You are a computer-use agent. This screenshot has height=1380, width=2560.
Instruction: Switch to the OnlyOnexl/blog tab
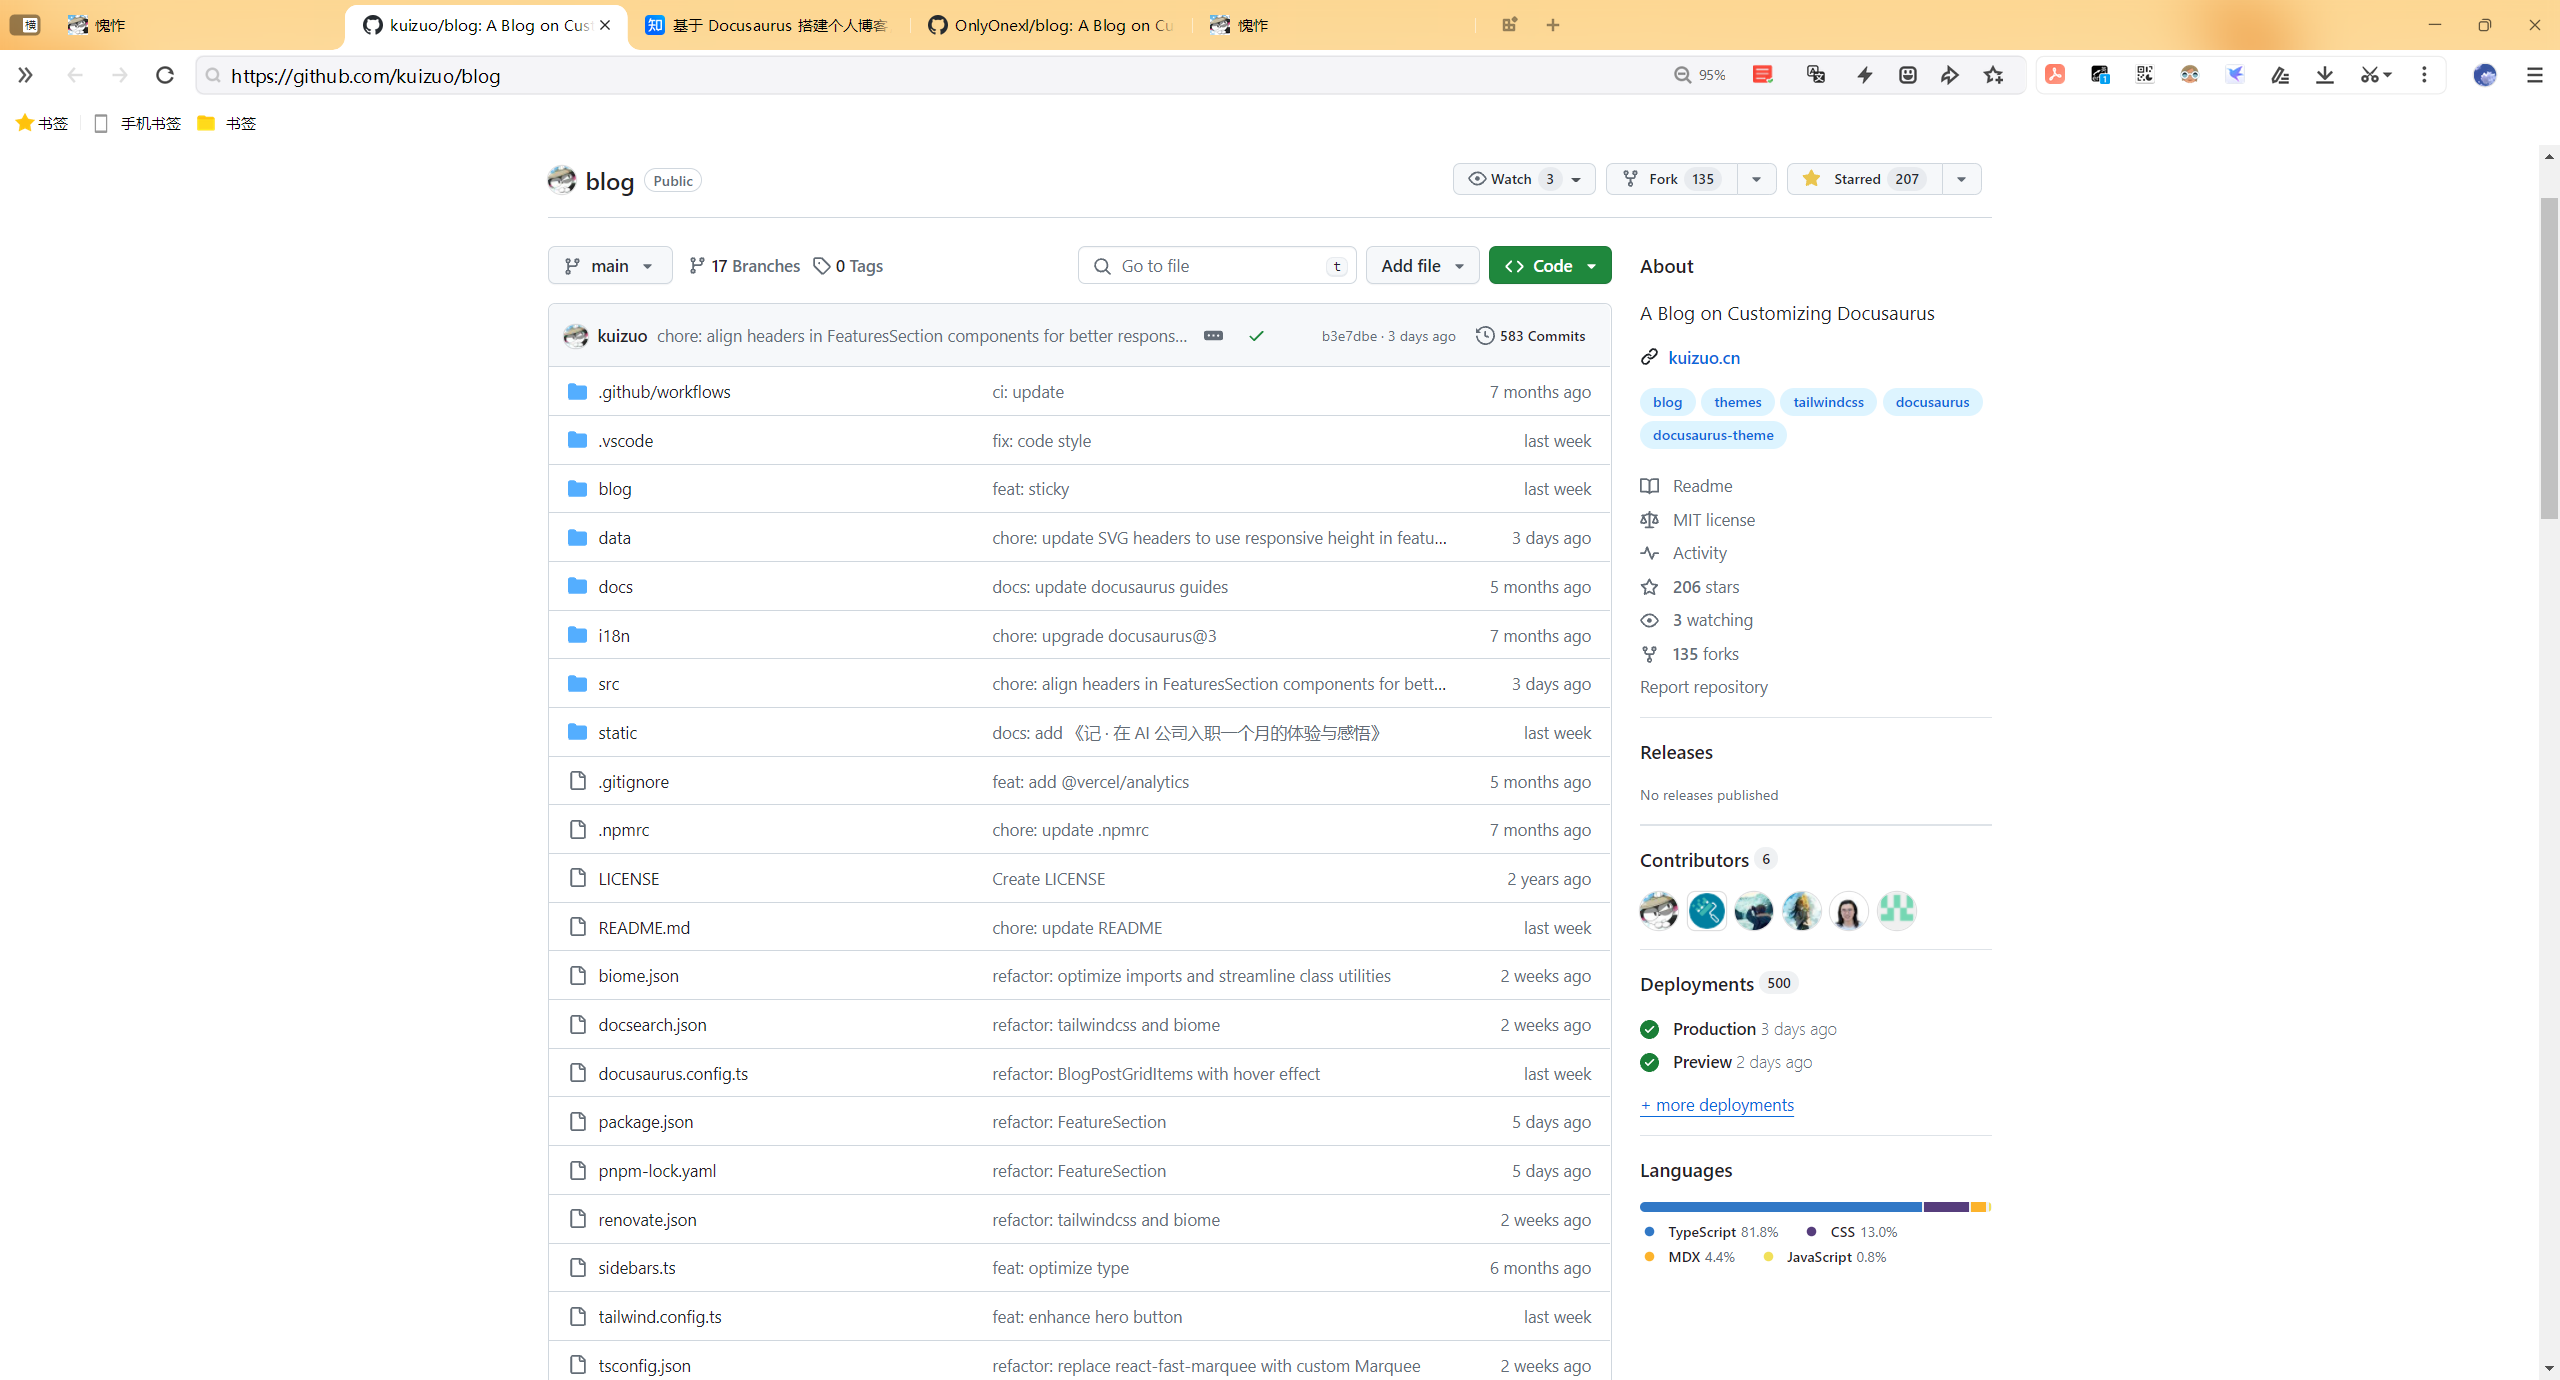(1050, 25)
